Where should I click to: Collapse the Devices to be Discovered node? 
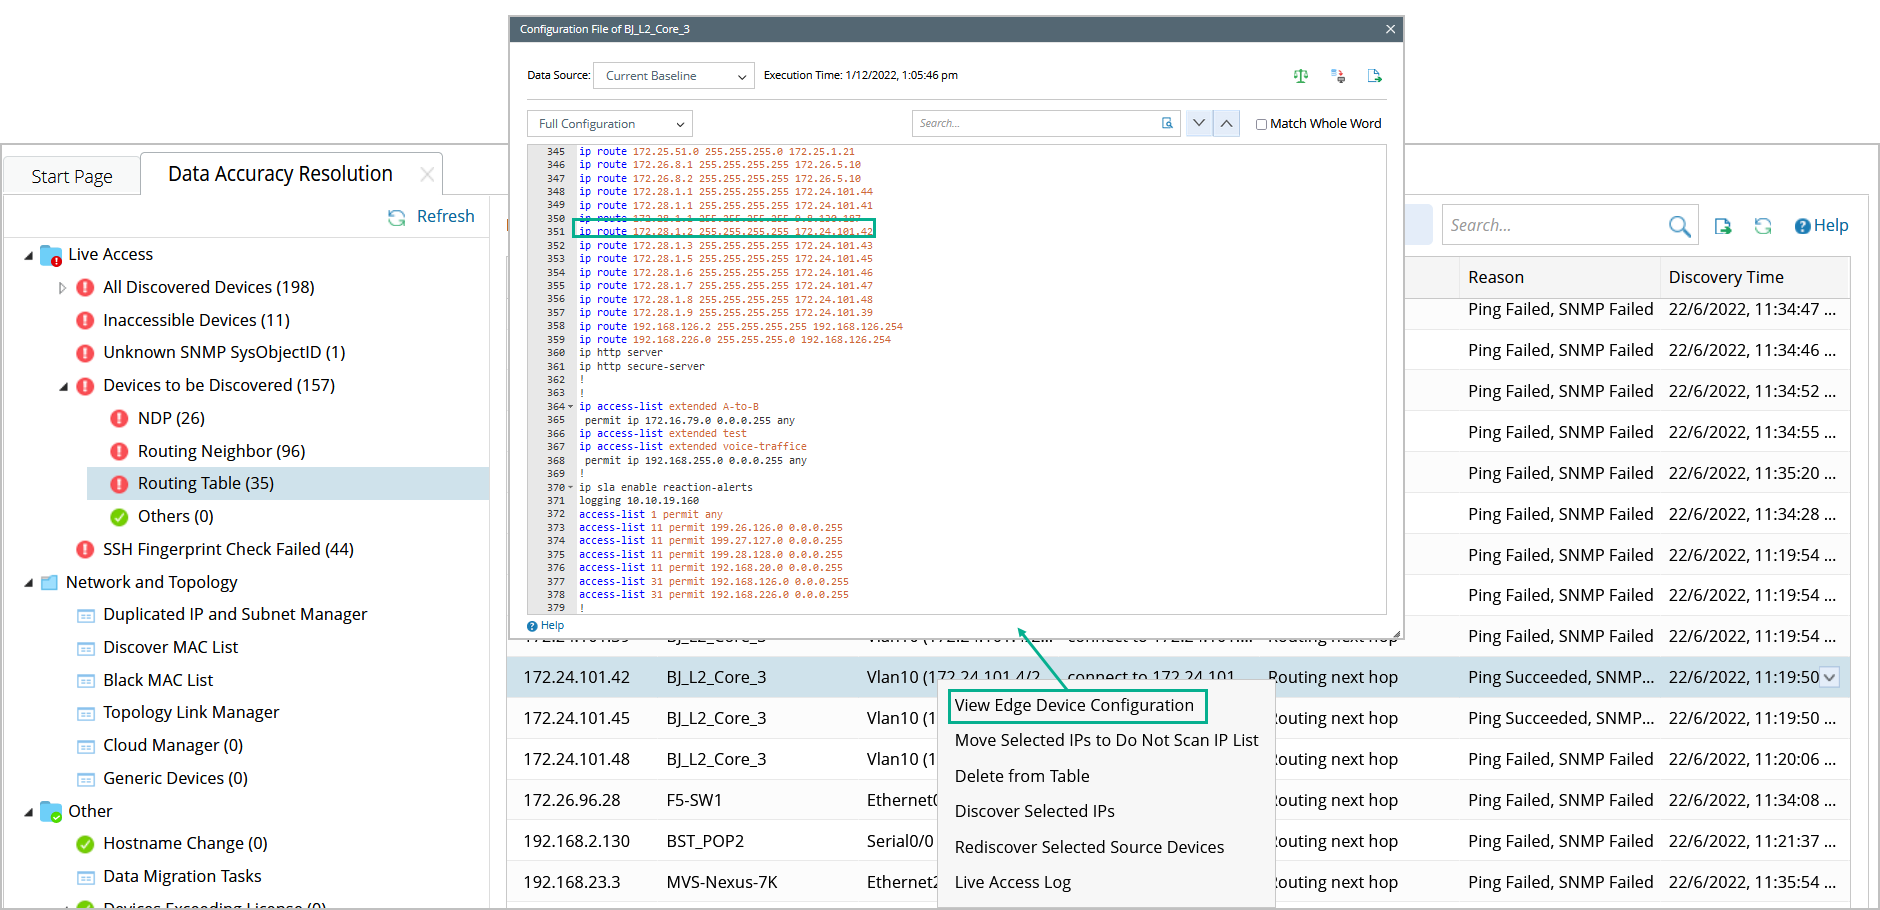(x=63, y=386)
